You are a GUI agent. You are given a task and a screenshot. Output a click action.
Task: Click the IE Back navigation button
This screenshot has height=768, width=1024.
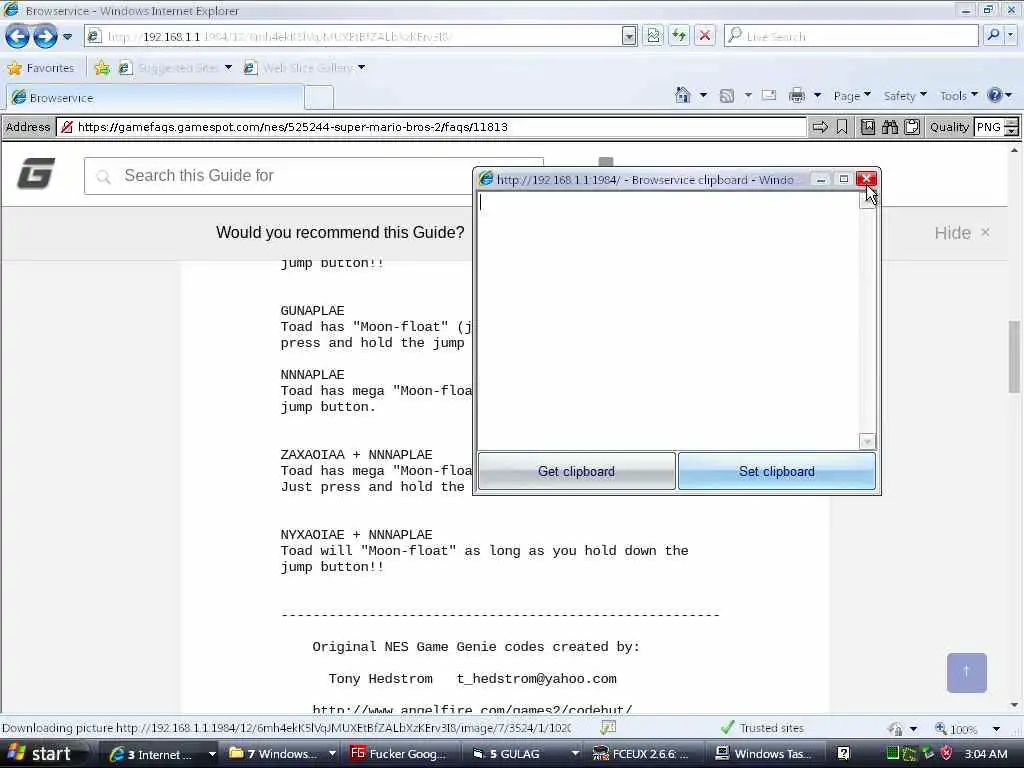pyautogui.click(x=17, y=37)
